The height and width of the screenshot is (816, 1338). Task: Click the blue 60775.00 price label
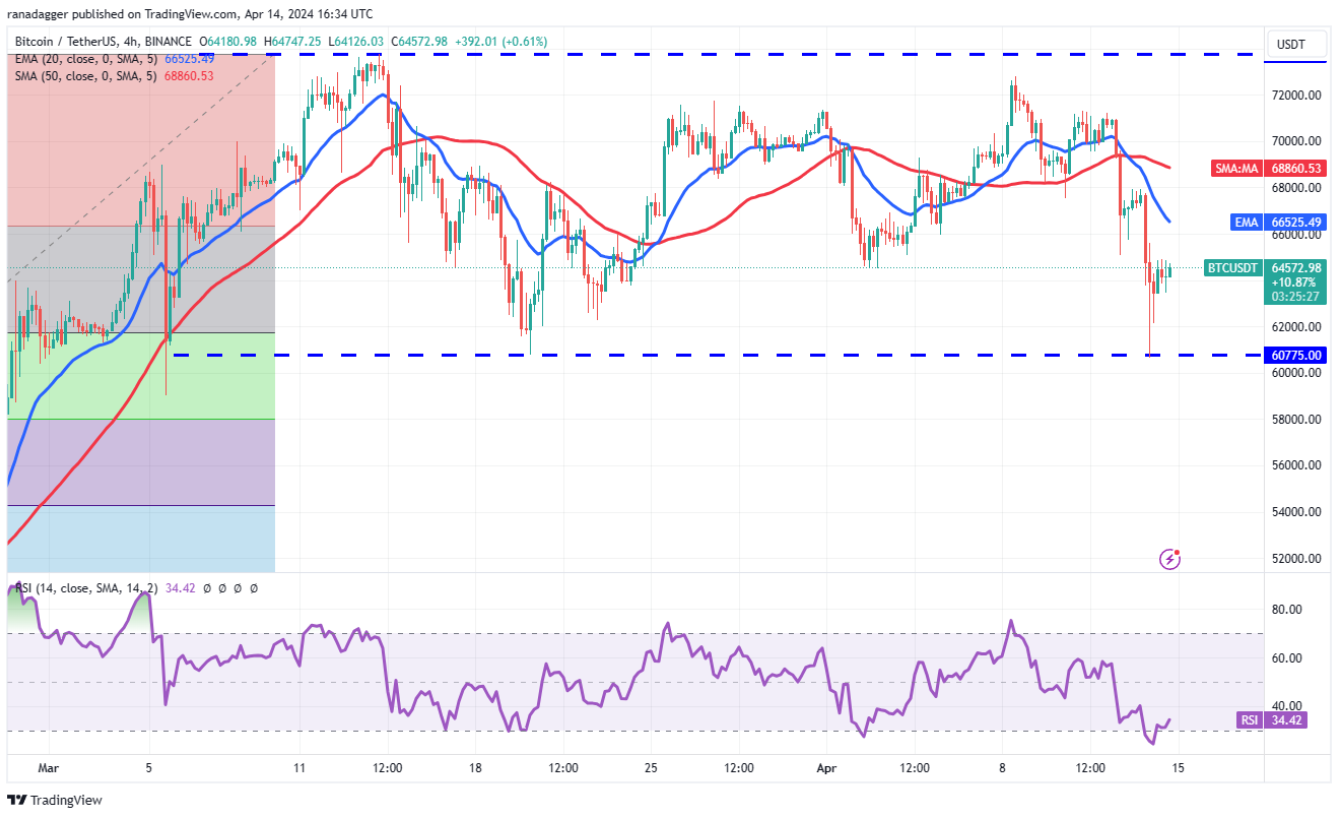[x=1298, y=355]
